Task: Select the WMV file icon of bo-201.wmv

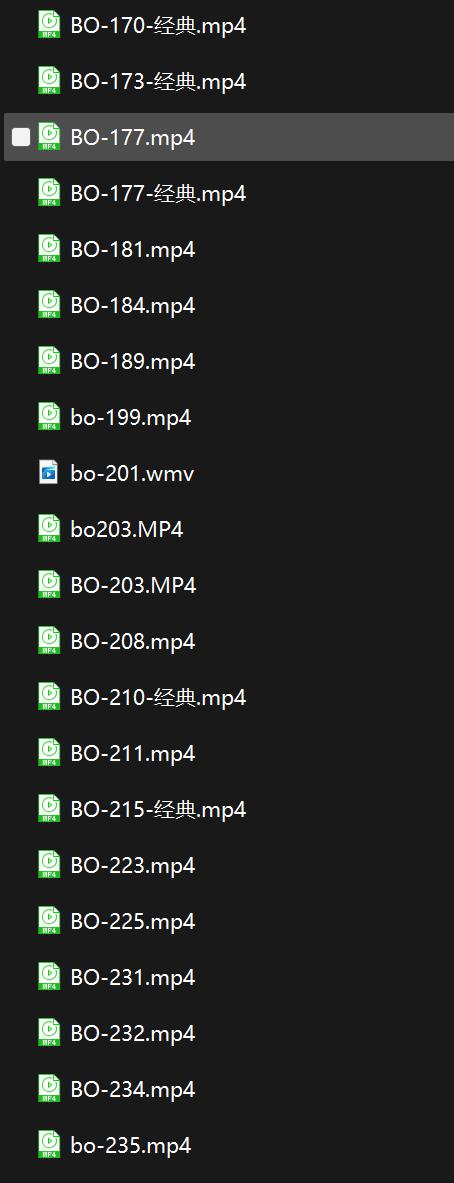Action: click(x=49, y=473)
